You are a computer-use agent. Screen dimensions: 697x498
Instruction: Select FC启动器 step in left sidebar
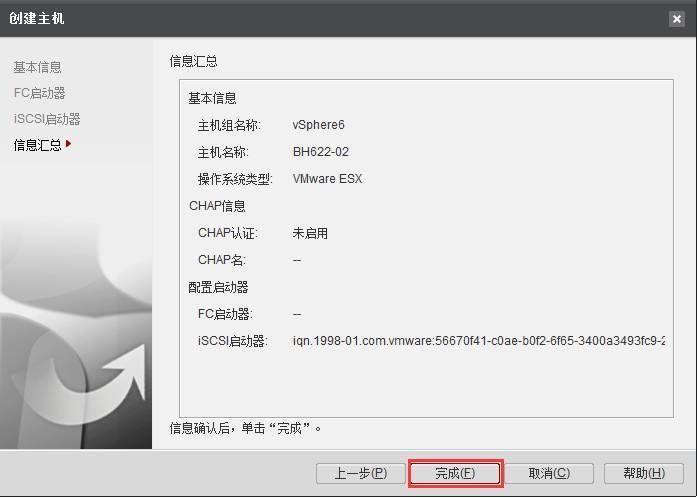click(39, 93)
